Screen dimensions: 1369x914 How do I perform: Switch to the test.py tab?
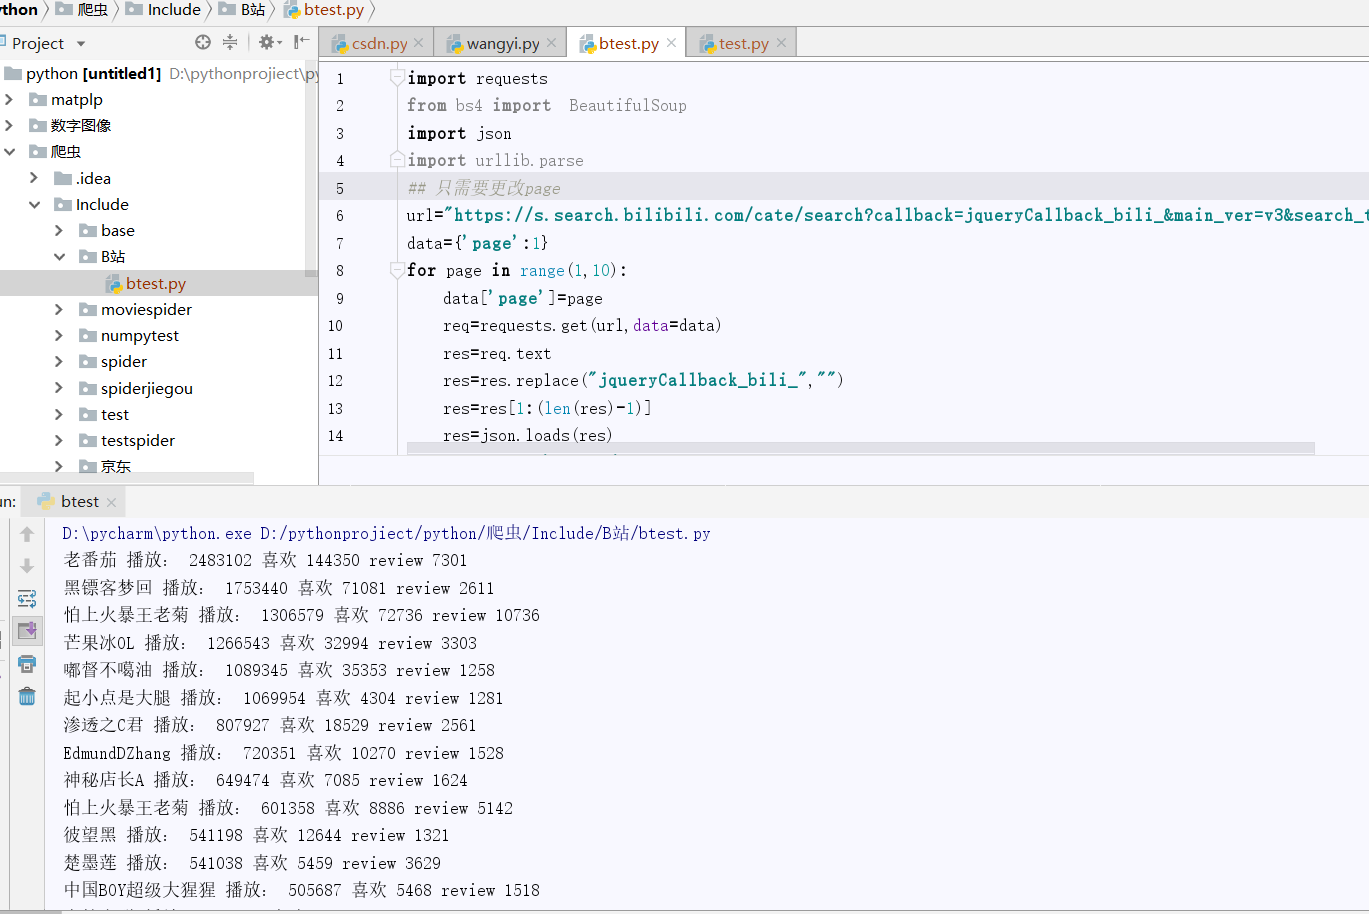click(x=743, y=43)
